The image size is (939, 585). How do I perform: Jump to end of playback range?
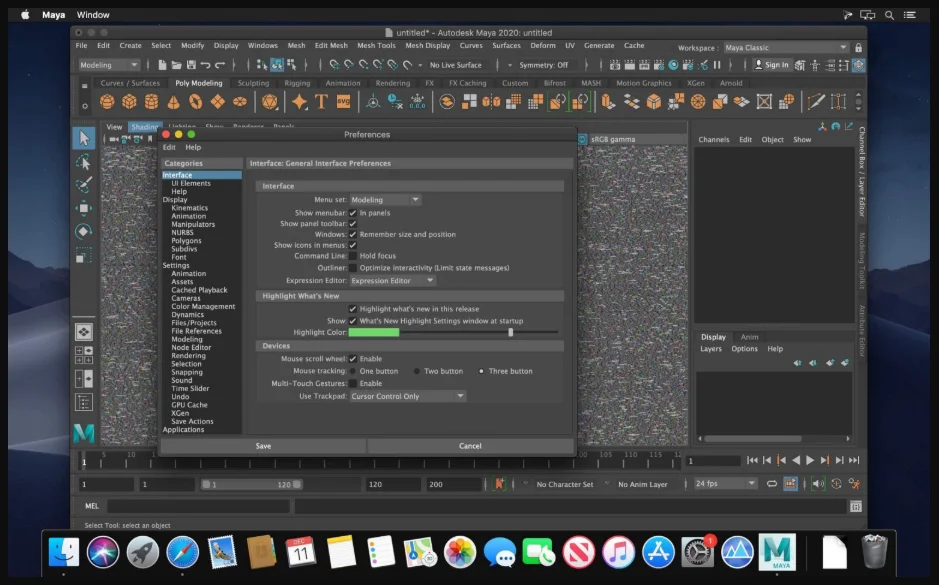pyautogui.click(x=854, y=460)
